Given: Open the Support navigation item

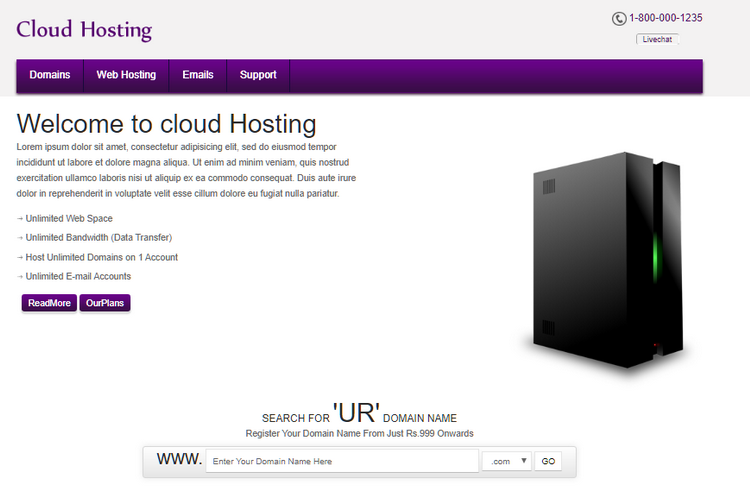Looking at the screenshot, I should pyautogui.click(x=258, y=75).
